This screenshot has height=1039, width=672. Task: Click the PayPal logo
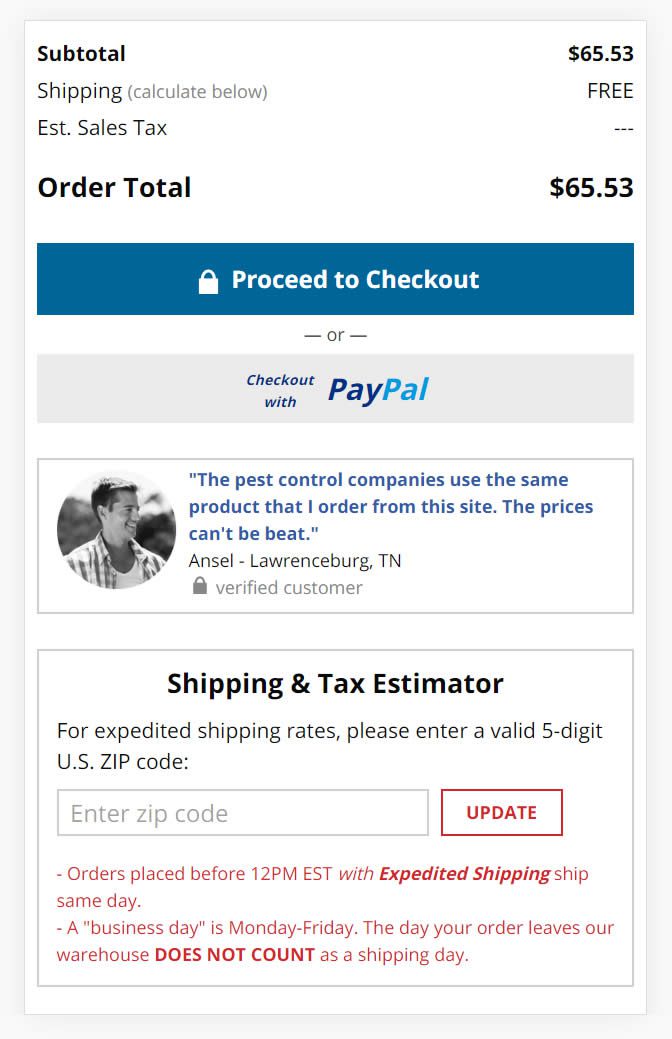pyautogui.click(x=378, y=390)
